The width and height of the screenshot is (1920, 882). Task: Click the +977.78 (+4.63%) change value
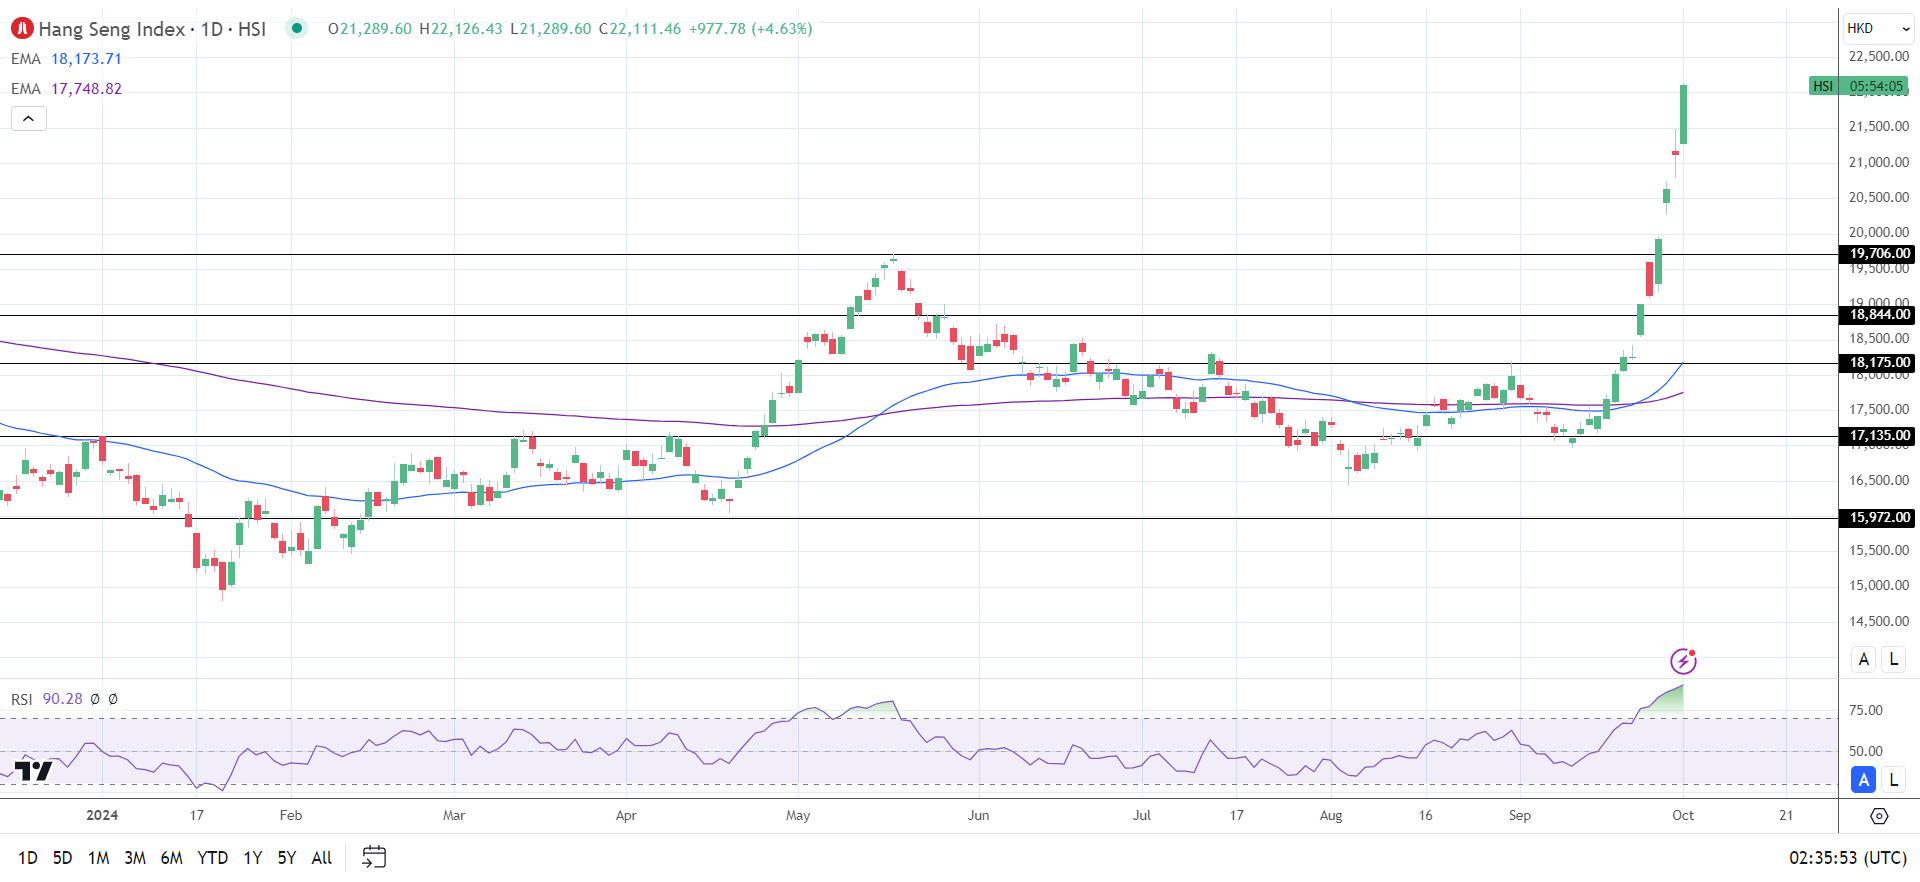[751, 29]
